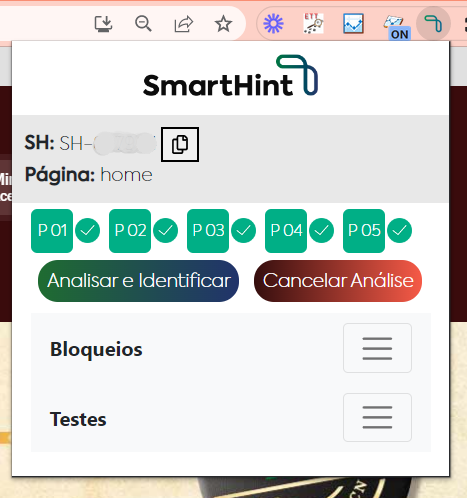Bookmark page with the star icon
The image size is (467, 498).
pos(223,24)
